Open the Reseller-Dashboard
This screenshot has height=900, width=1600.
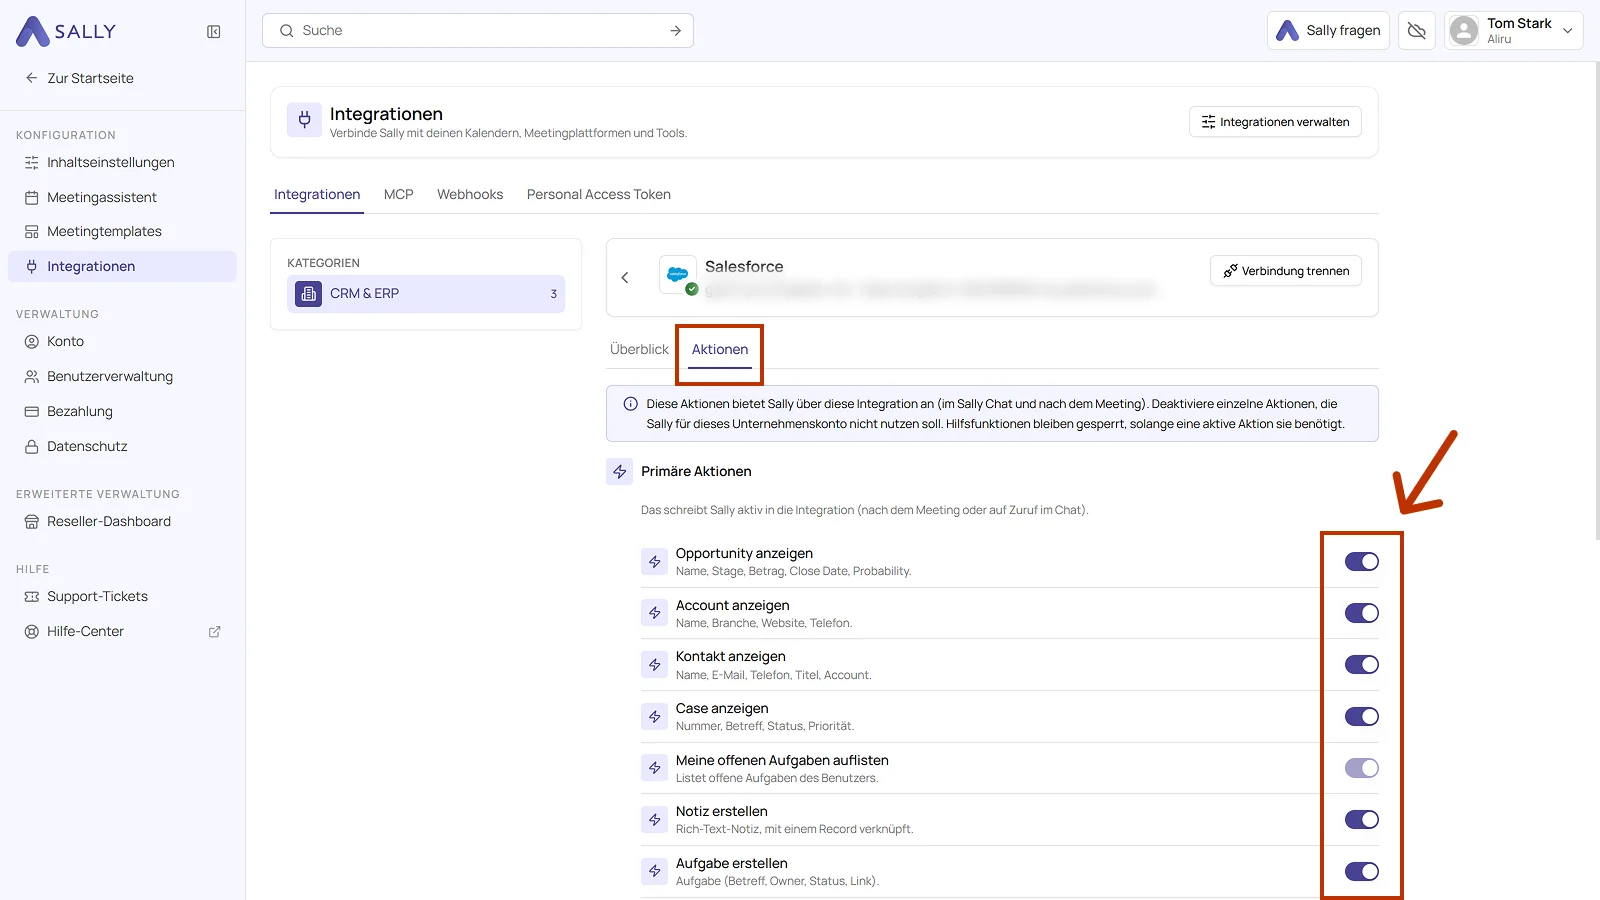[122, 521]
